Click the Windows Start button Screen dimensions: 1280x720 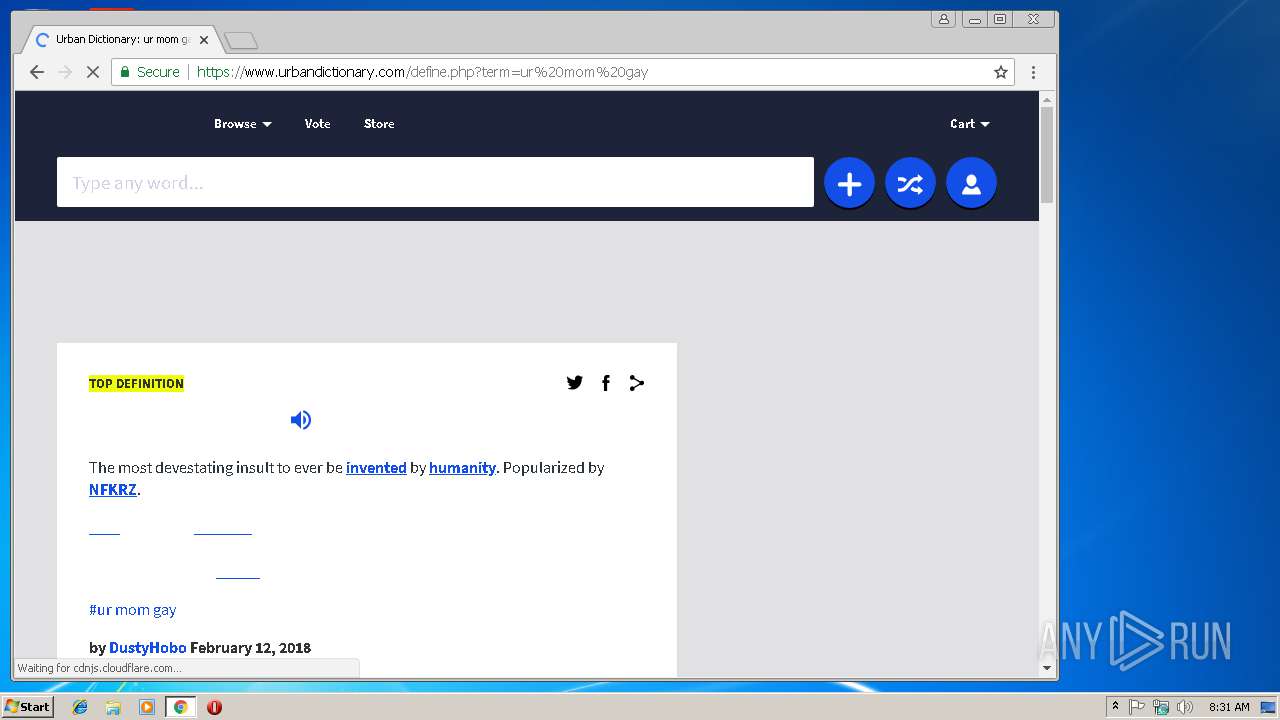click(x=27, y=707)
